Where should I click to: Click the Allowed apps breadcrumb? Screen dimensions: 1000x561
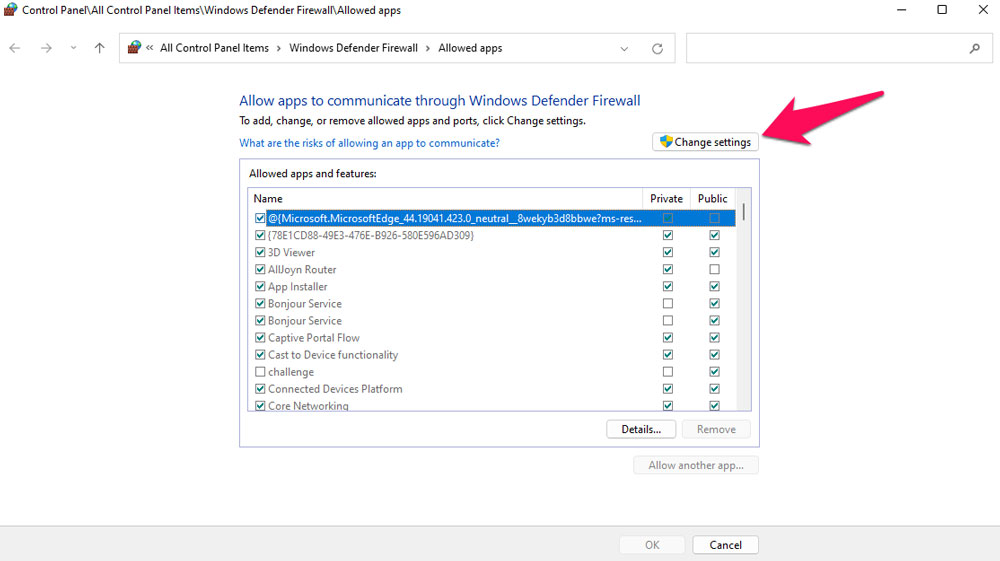(470, 48)
